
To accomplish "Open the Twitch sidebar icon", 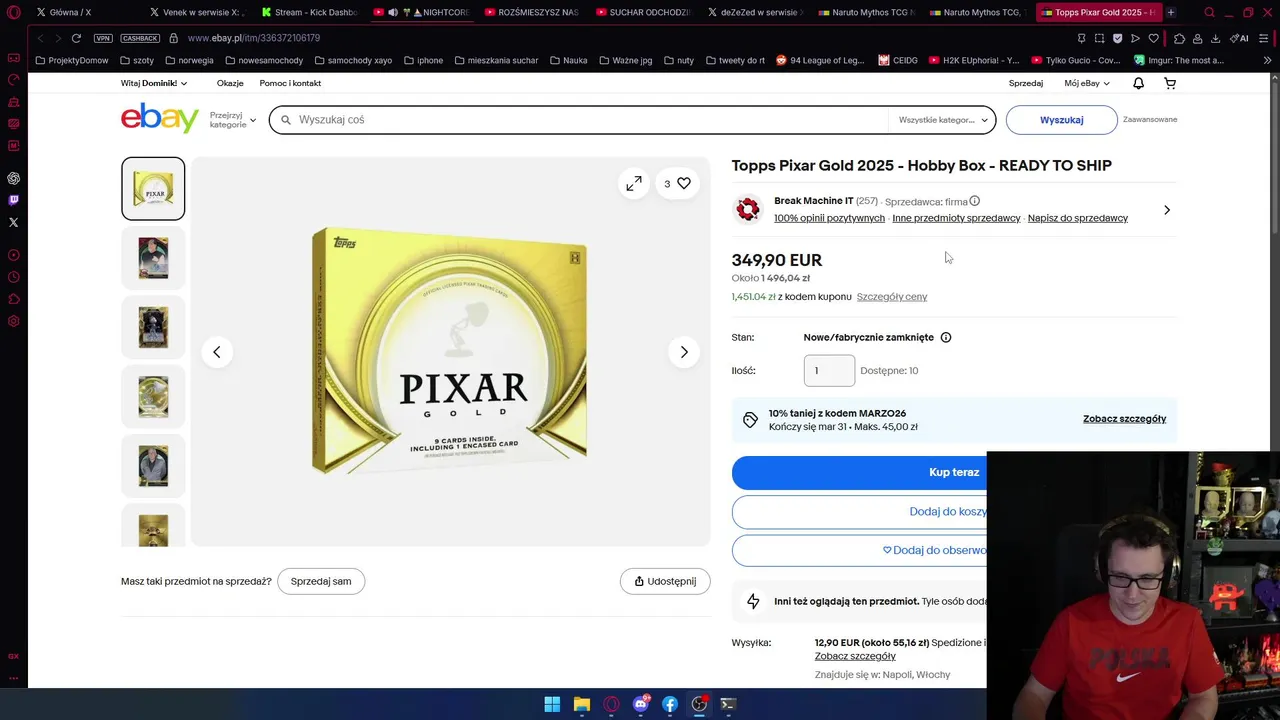I will click(13, 200).
